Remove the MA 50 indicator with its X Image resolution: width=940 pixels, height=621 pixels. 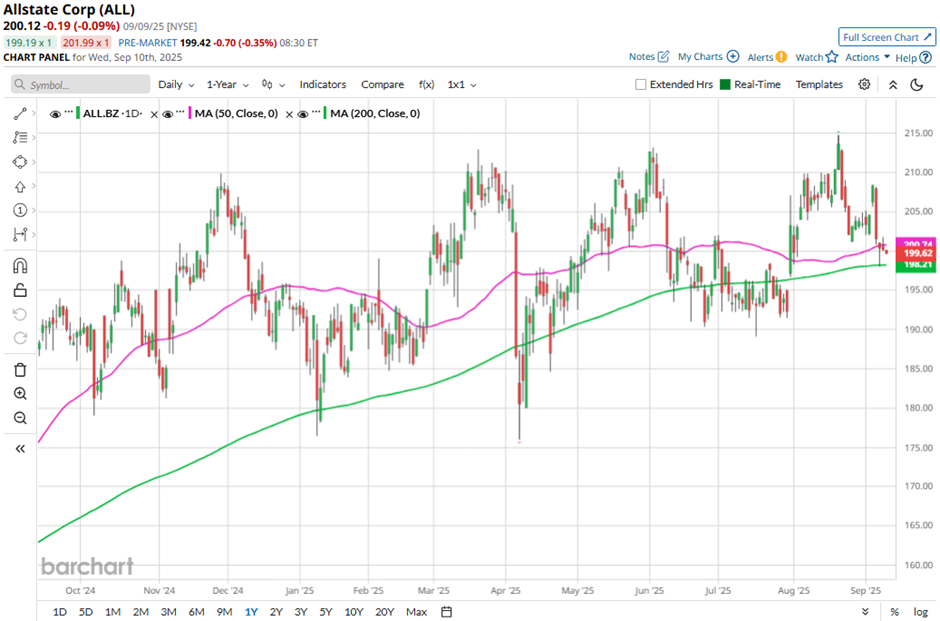pyautogui.click(x=289, y=114)
